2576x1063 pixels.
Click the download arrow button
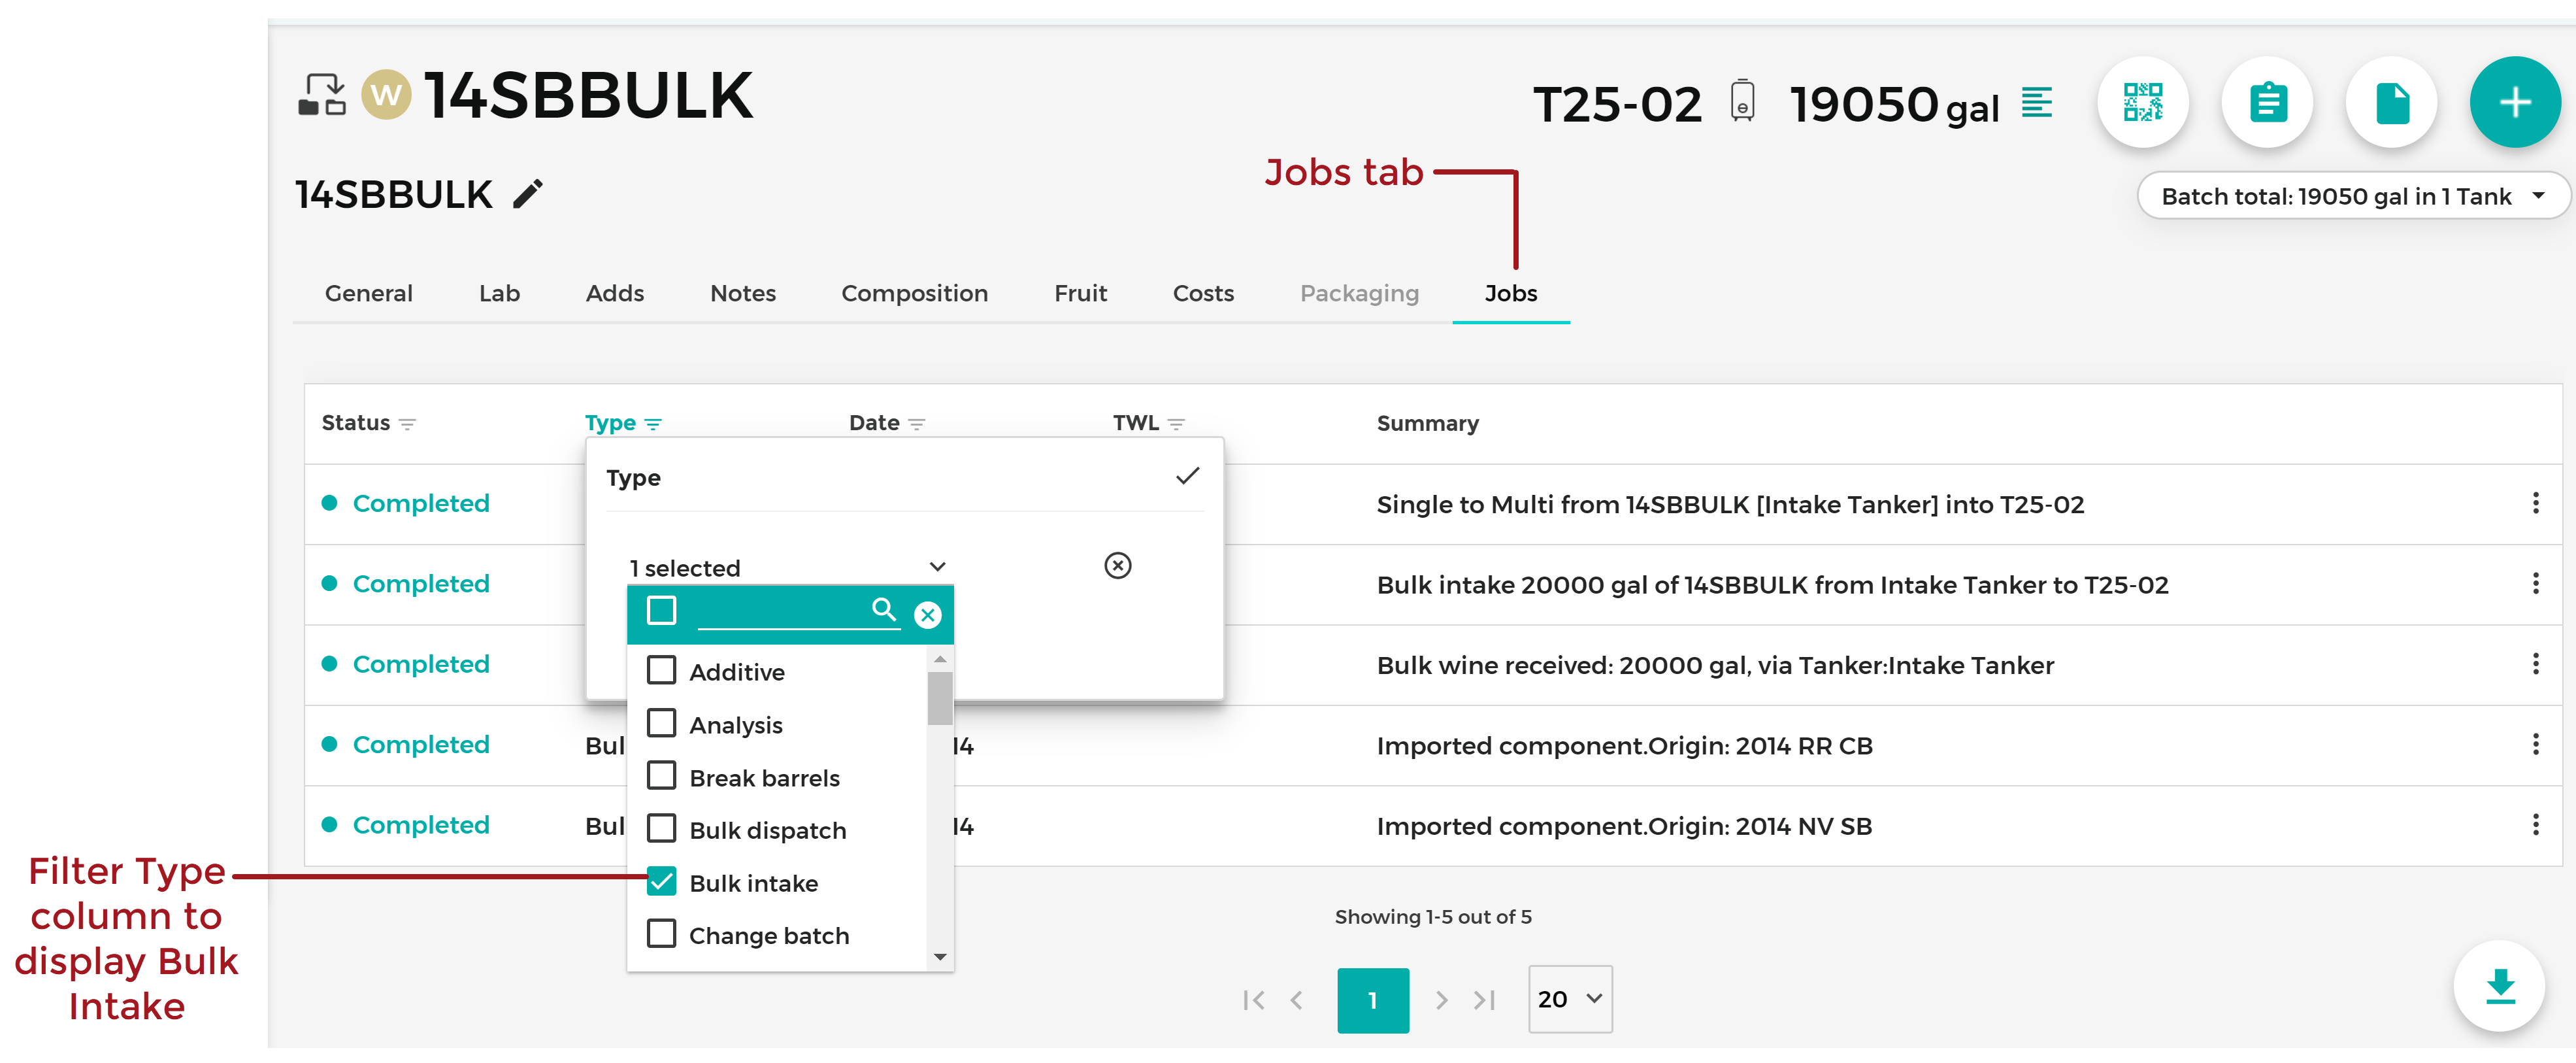pyautogui.click(x=2499, y=987)
